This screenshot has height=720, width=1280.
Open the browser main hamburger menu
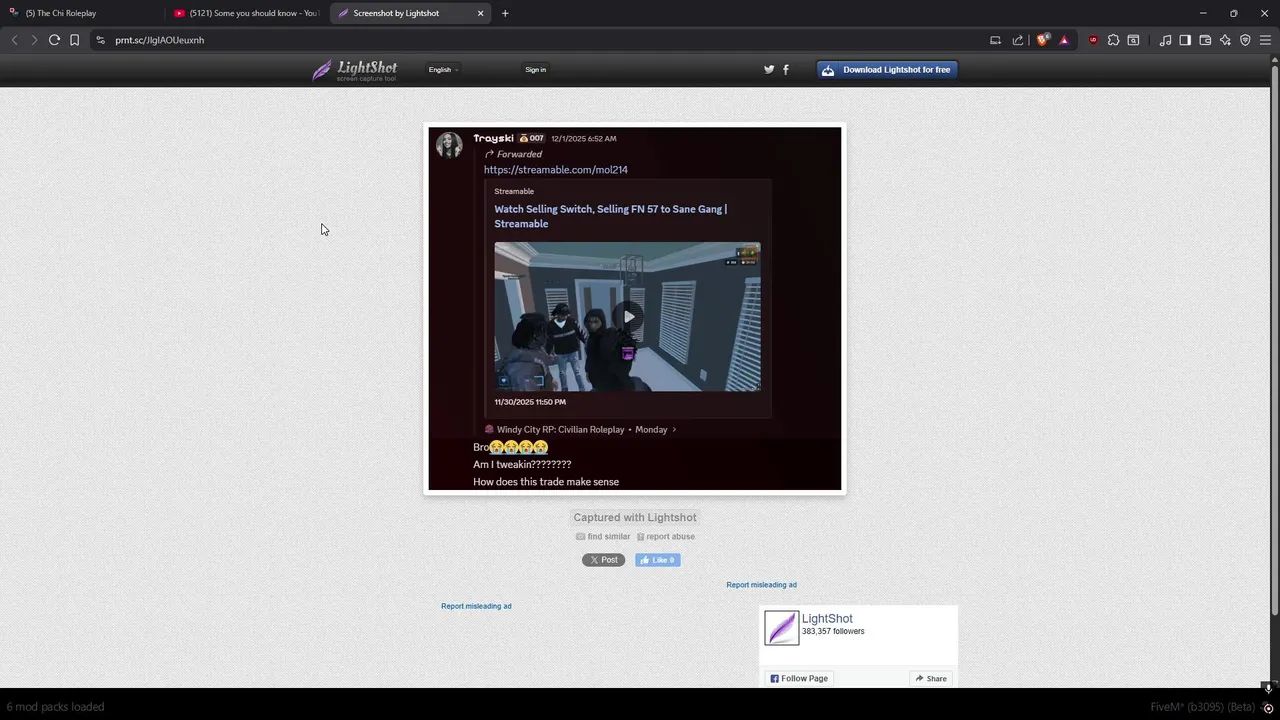tap(1266, 40)
